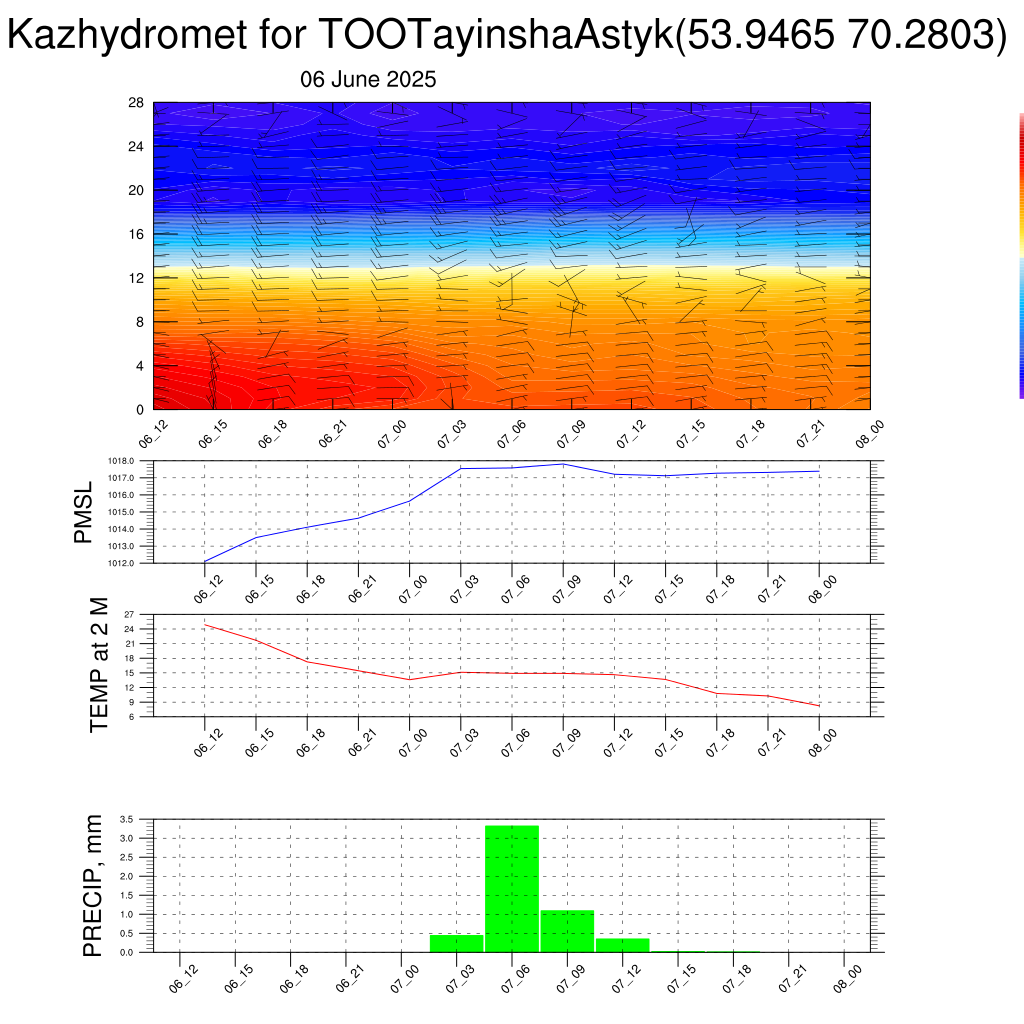
Task: Select the PRECIP, mm axis title
Action: tap(93, 886)
